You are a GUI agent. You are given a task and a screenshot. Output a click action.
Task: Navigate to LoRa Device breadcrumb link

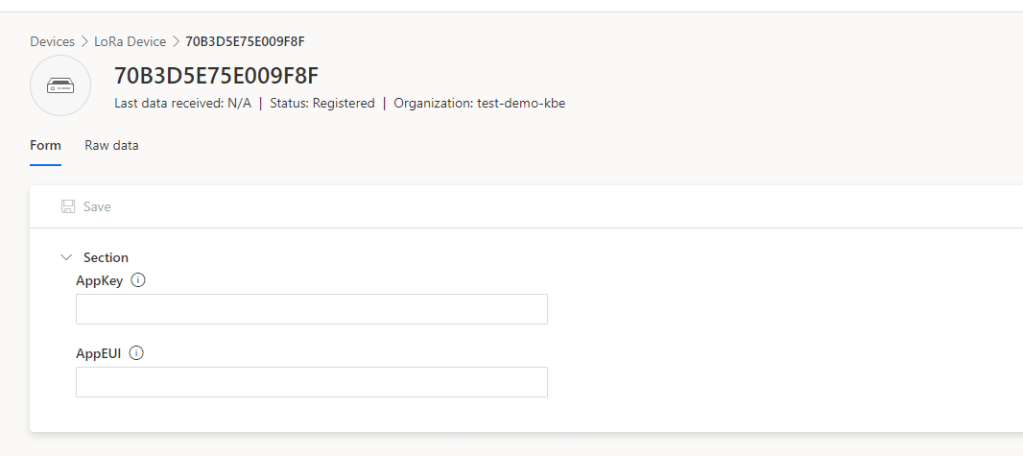(129, 41)
